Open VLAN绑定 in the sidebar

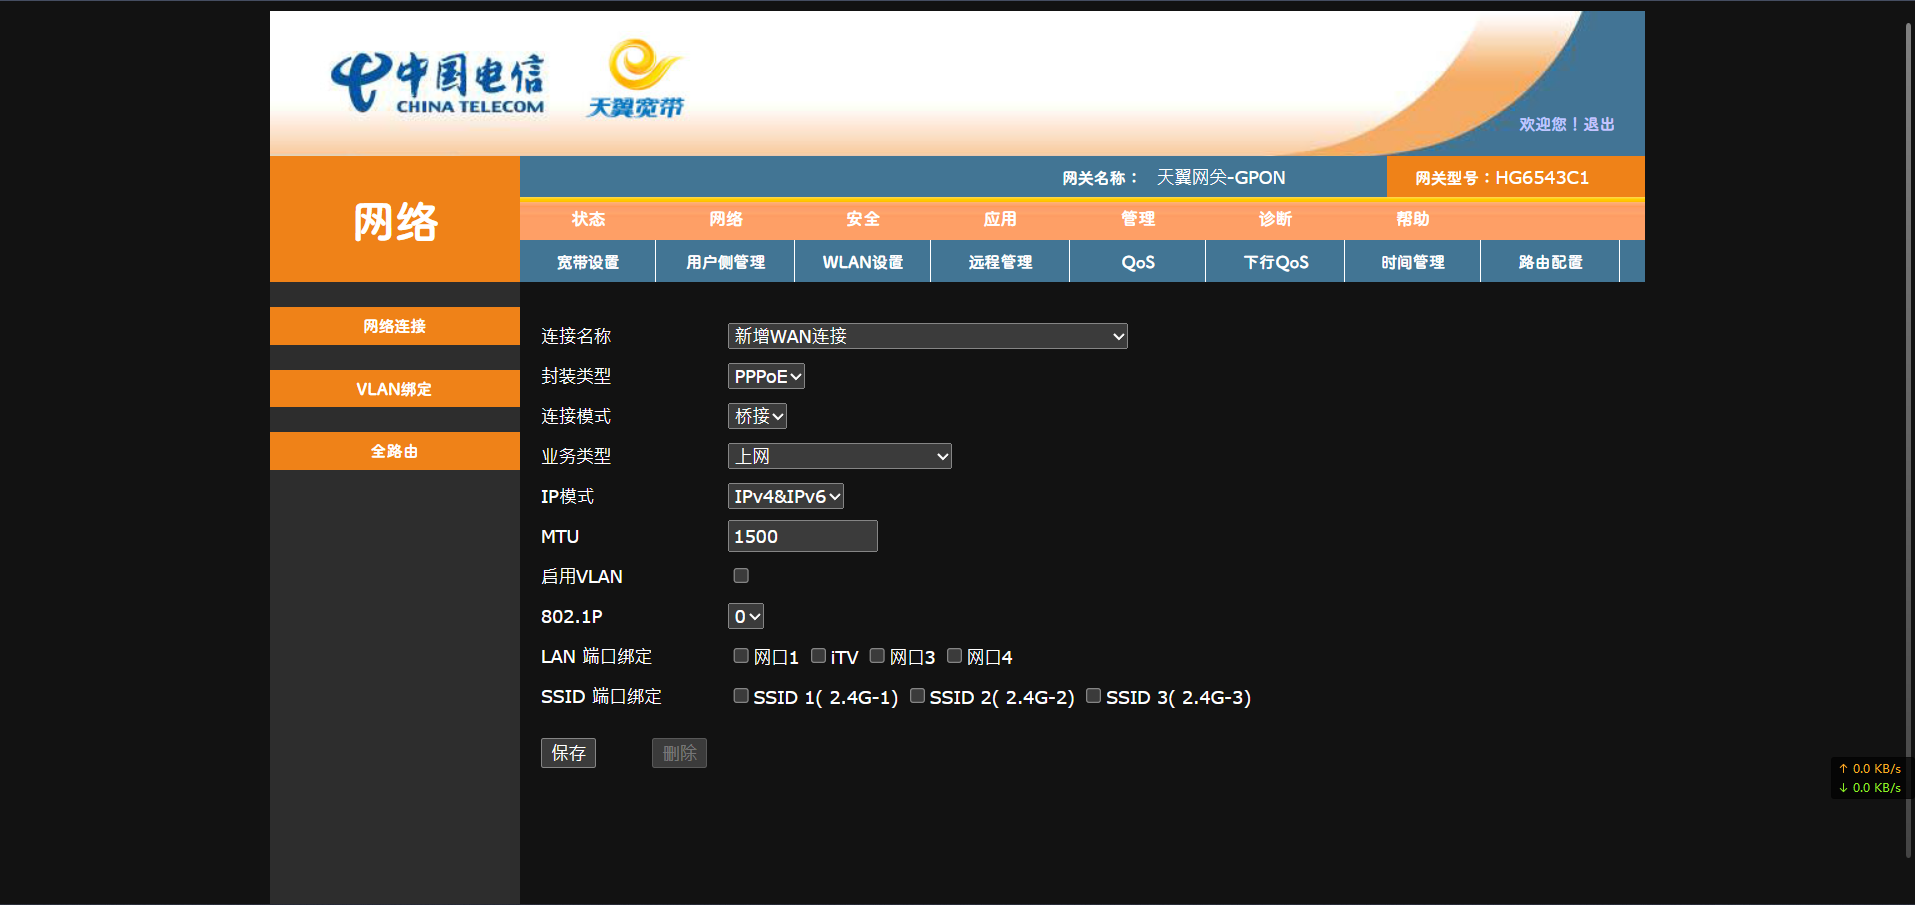394,389
